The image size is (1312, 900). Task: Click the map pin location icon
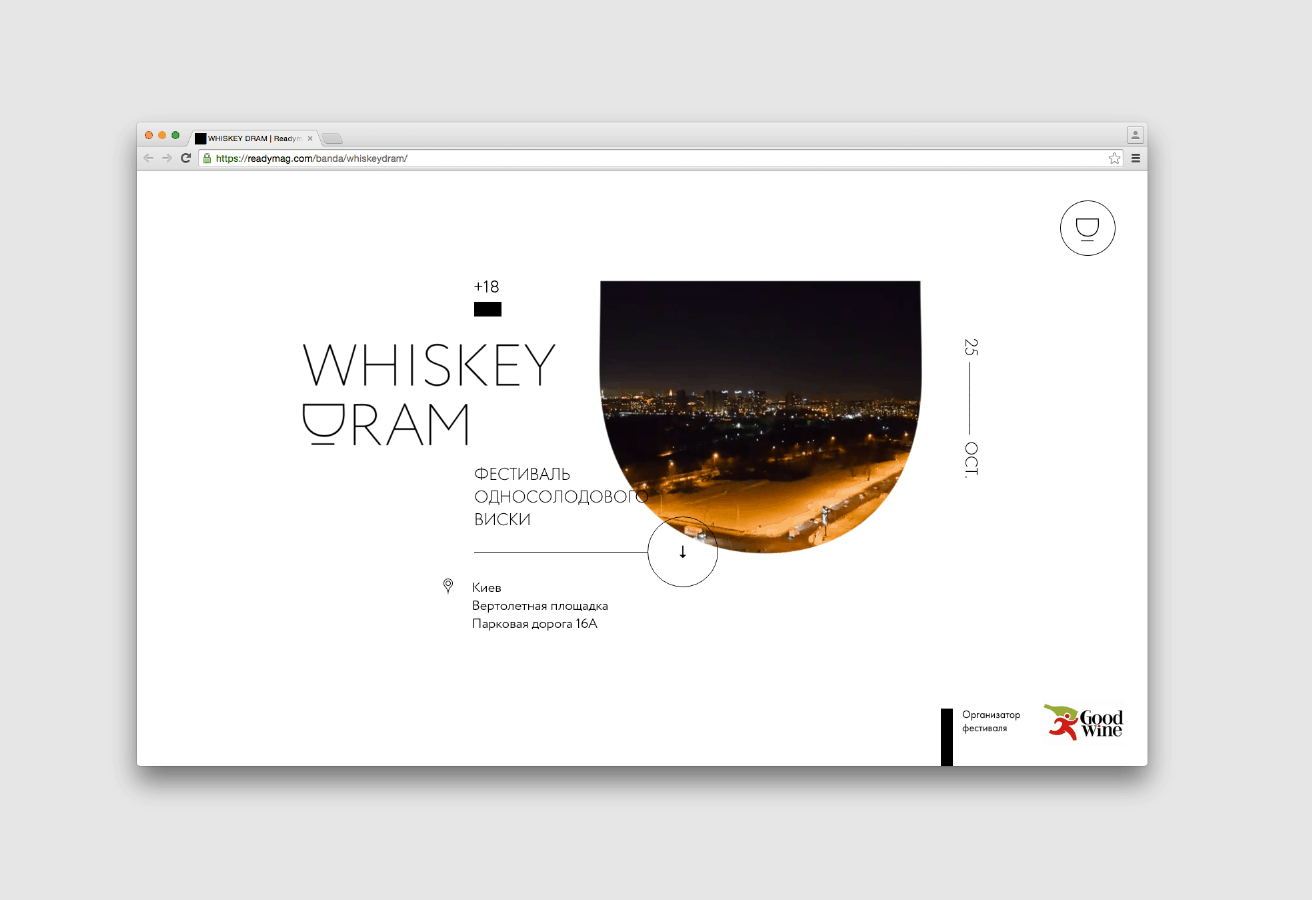(448, 586)
